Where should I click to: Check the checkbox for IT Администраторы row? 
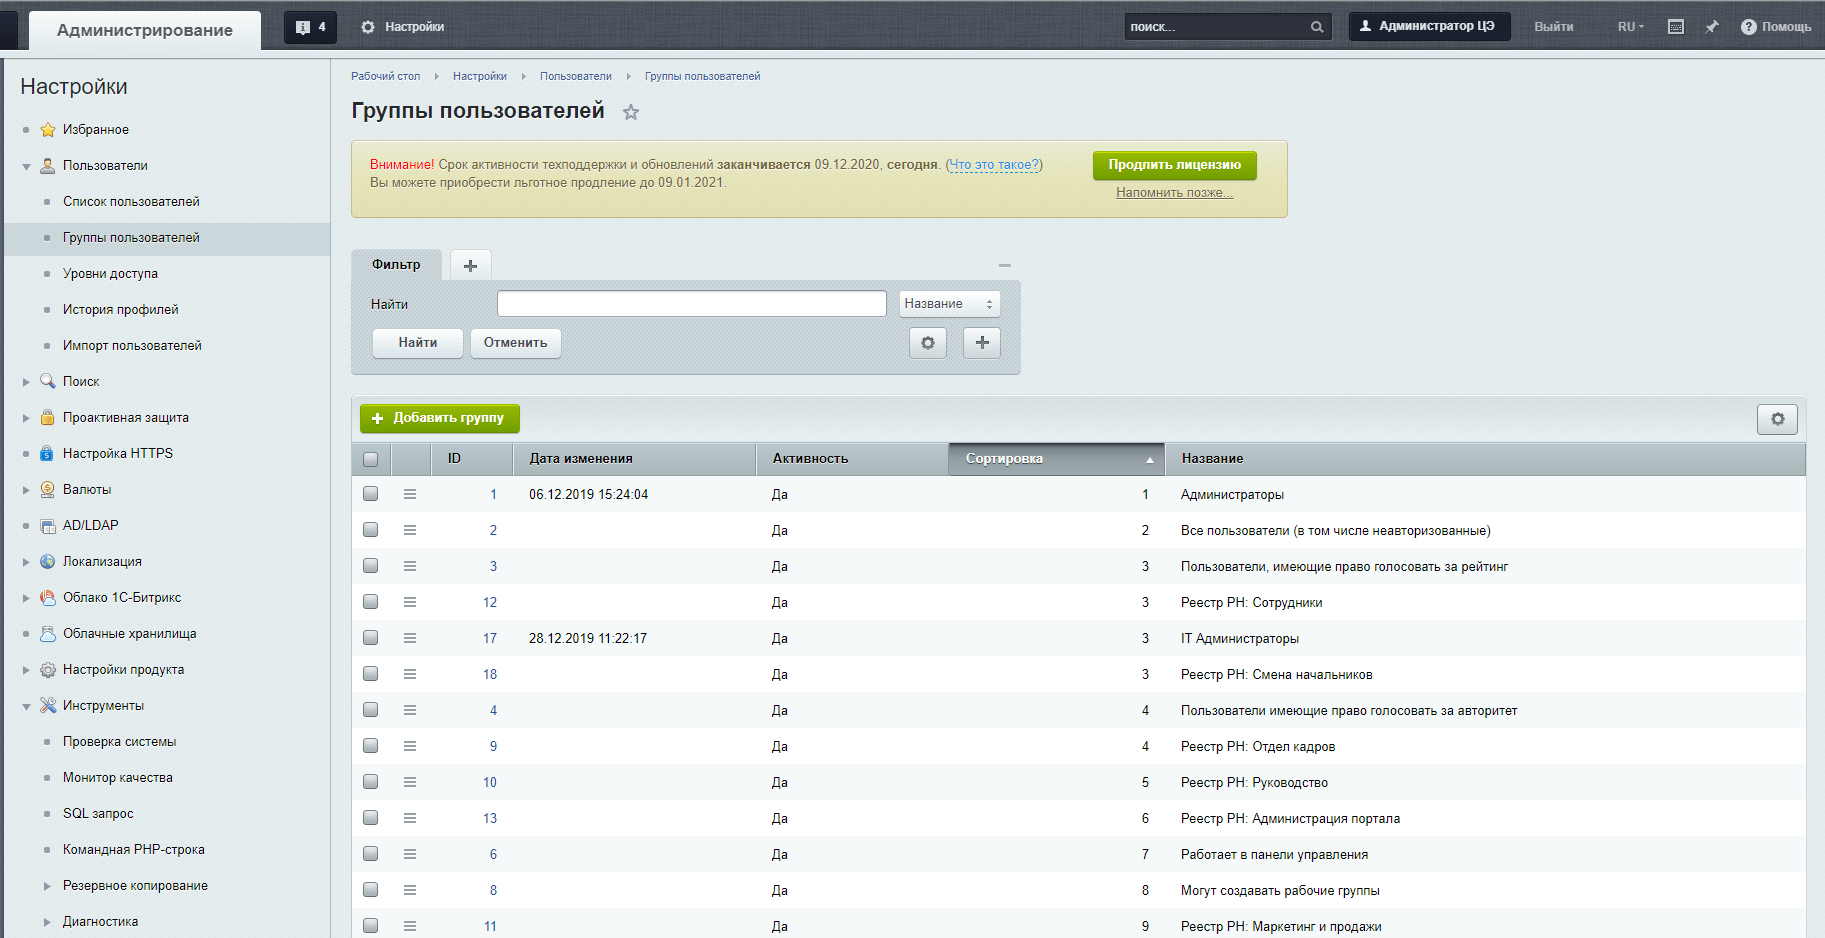[x=371, y=638]
